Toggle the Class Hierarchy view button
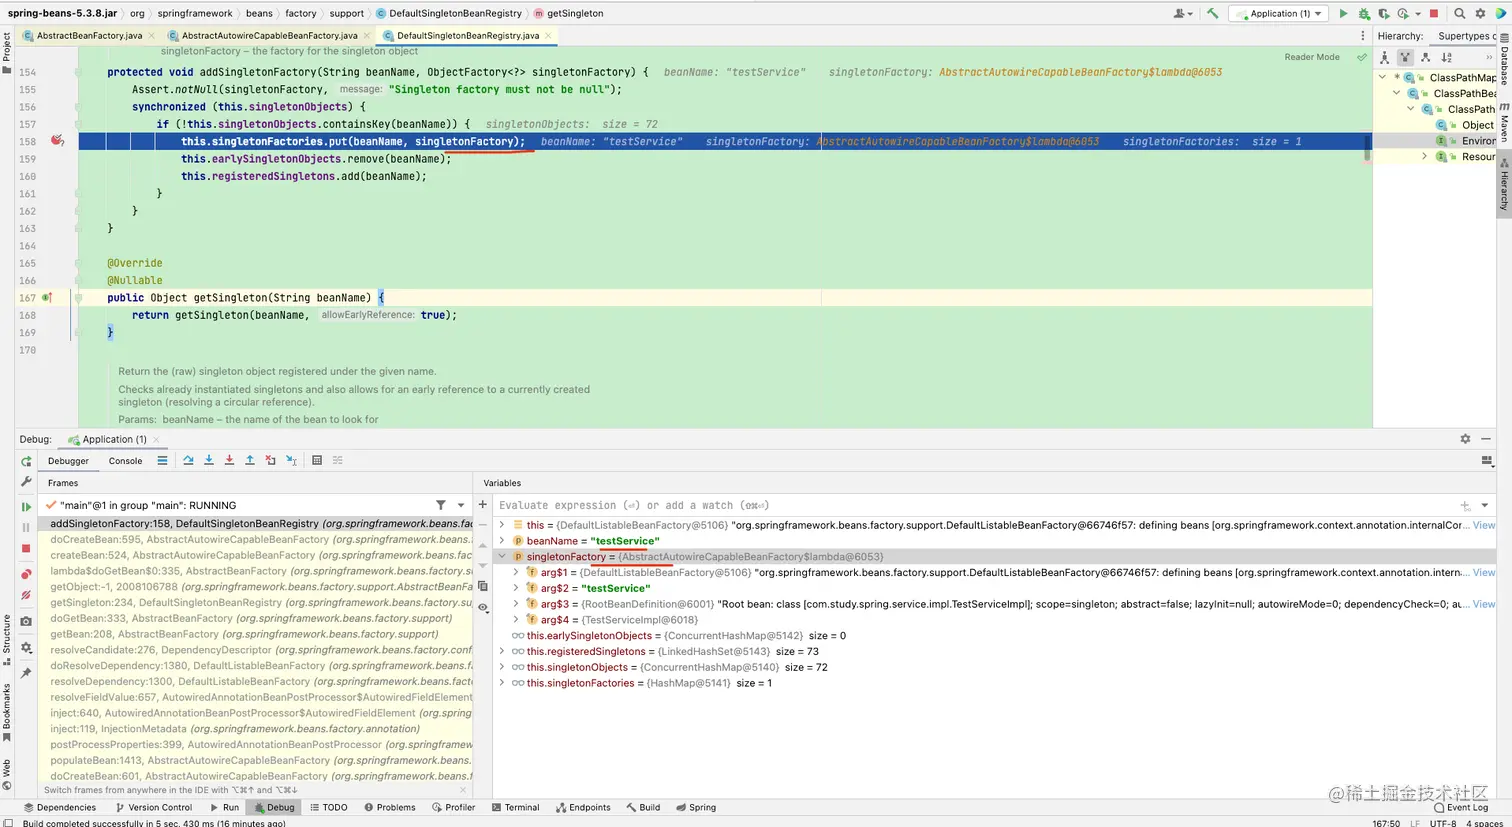Image resolution: width=1512 pixels, height=827 pixels. coord(1385,58)
